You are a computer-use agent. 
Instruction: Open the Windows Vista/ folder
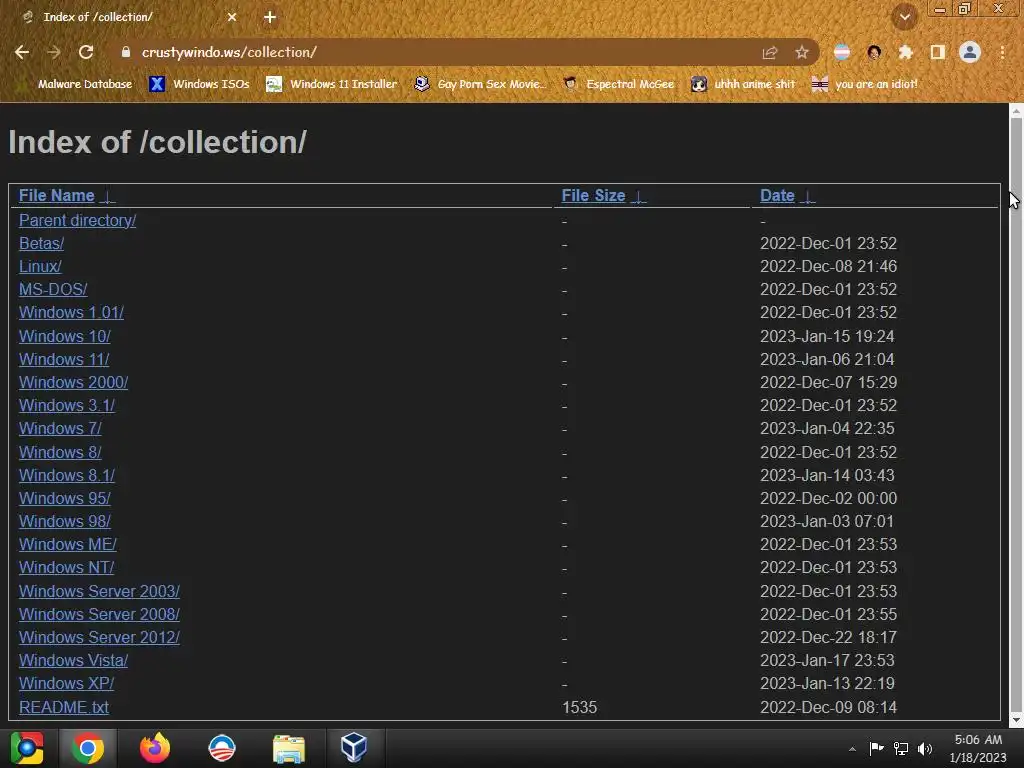(x=73, y=660)
